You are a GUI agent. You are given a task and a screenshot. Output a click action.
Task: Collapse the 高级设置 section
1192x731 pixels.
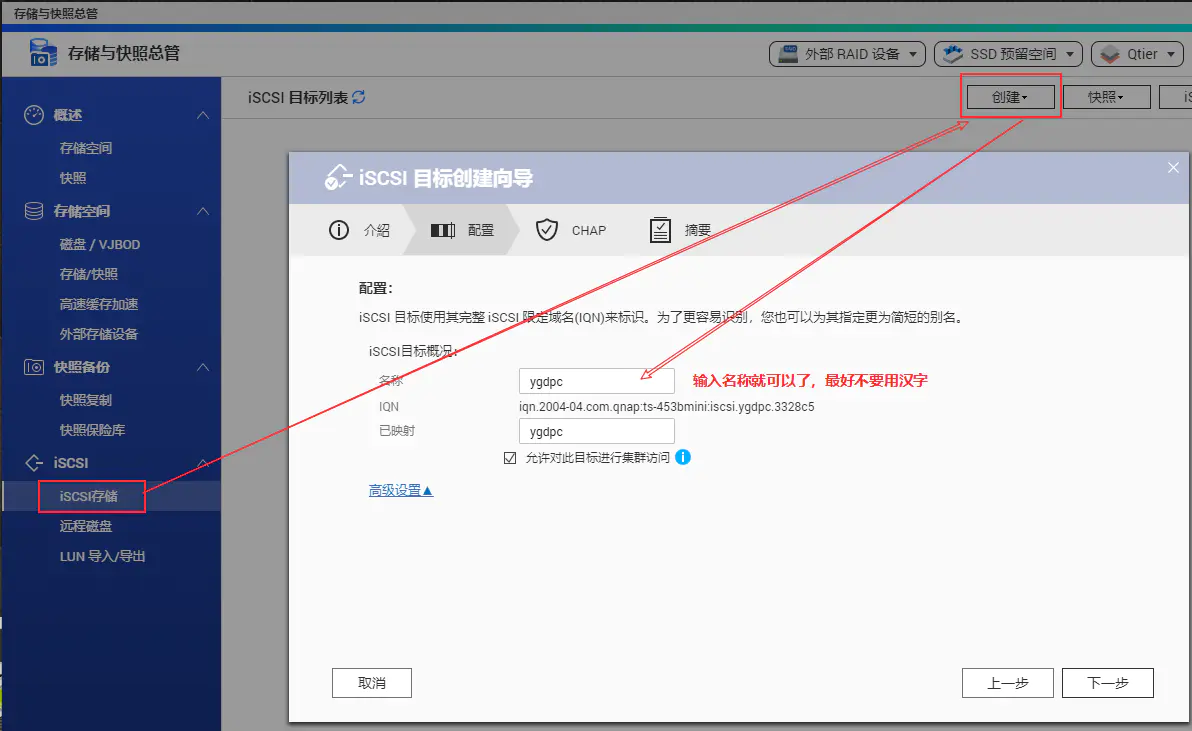coord(400,491)
